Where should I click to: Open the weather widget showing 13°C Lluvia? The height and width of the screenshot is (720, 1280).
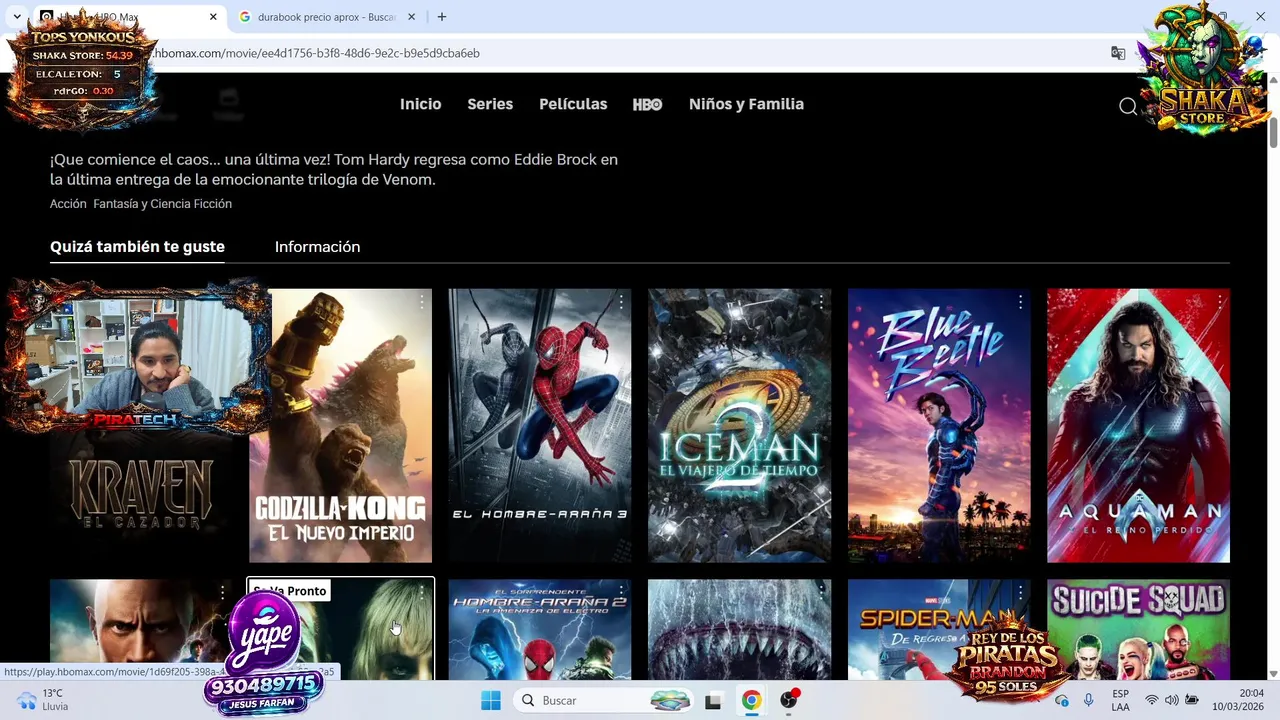42,700
